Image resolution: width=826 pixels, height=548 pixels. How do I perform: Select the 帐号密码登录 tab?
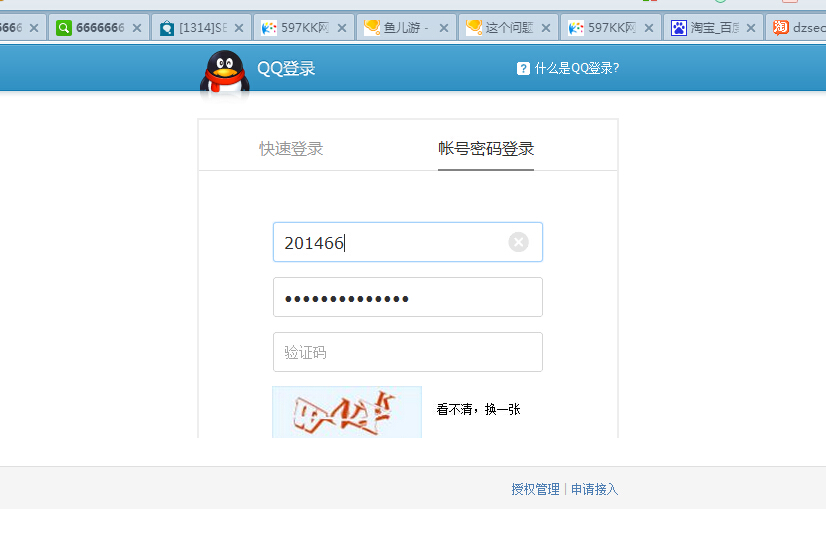click(x=486, y=149)
